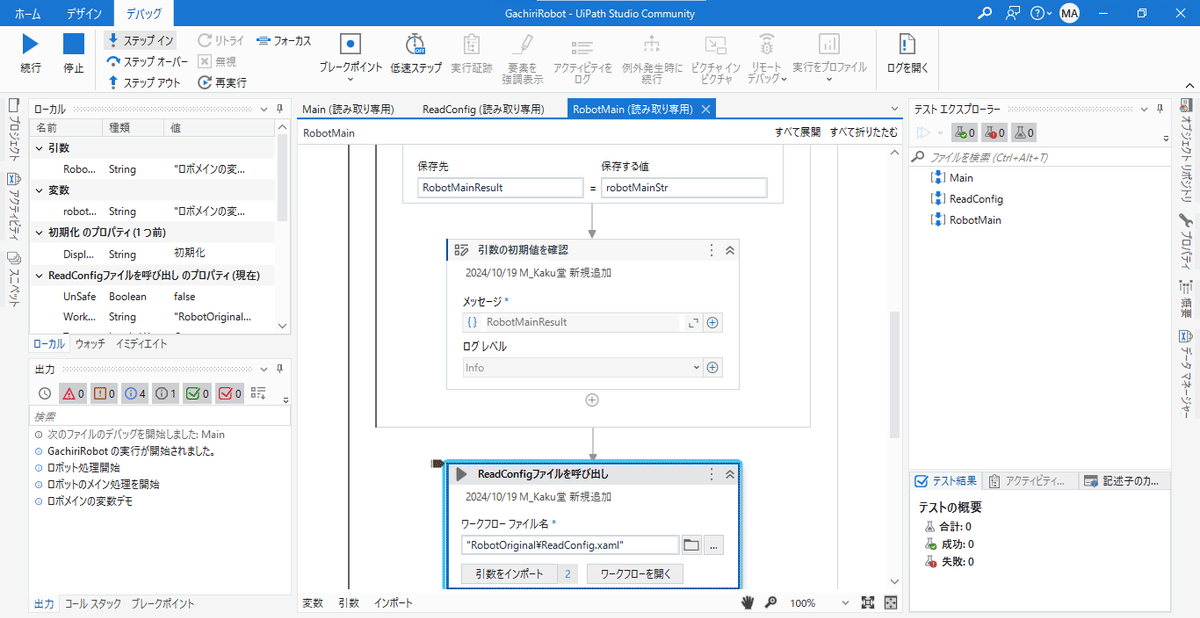1200x618 pixels.
Task: Click the fit to screen icon
Action: point(868,603)
